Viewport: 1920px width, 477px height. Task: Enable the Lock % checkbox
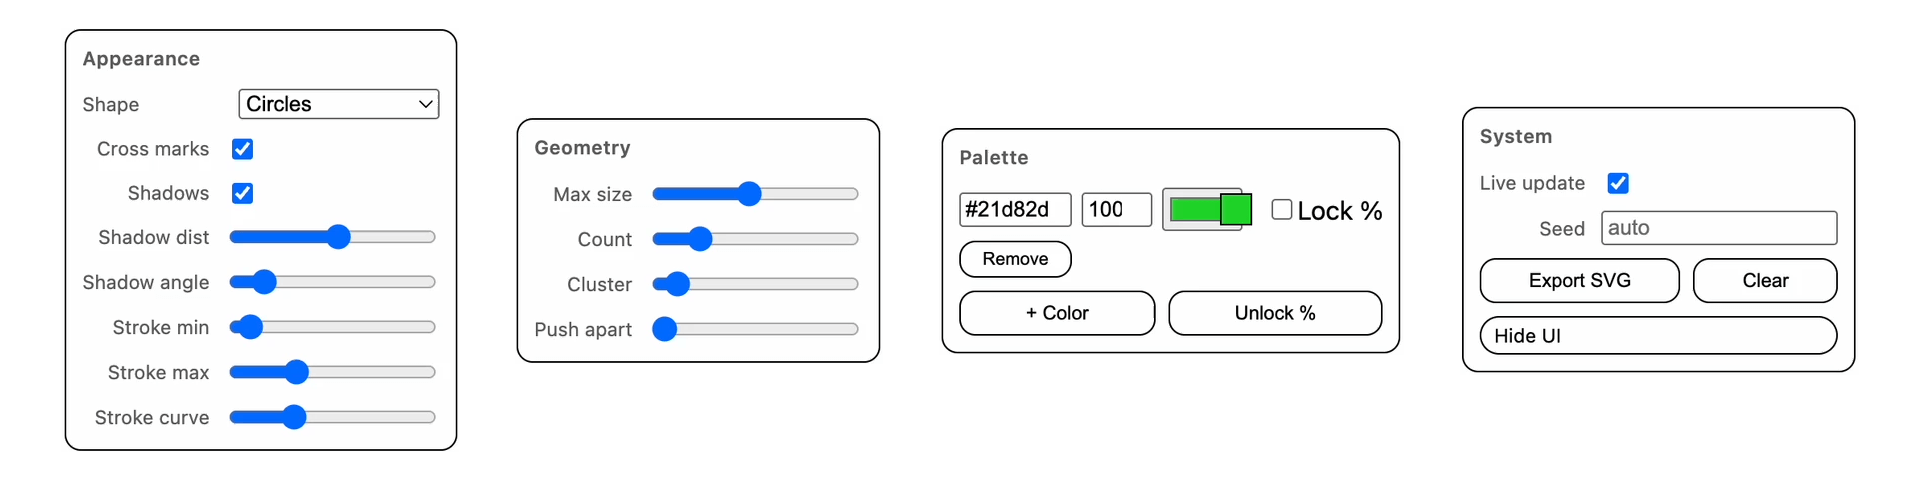1281,210
